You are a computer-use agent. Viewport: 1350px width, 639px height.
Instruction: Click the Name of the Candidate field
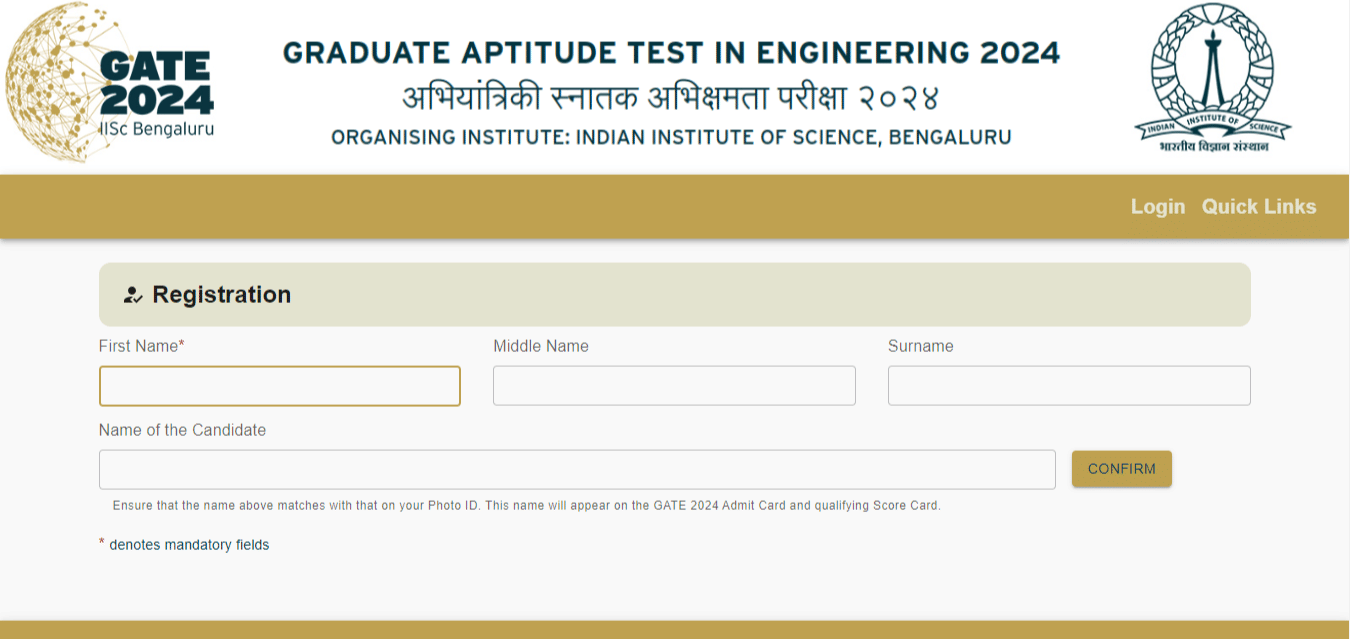click(x=577, y=468)
